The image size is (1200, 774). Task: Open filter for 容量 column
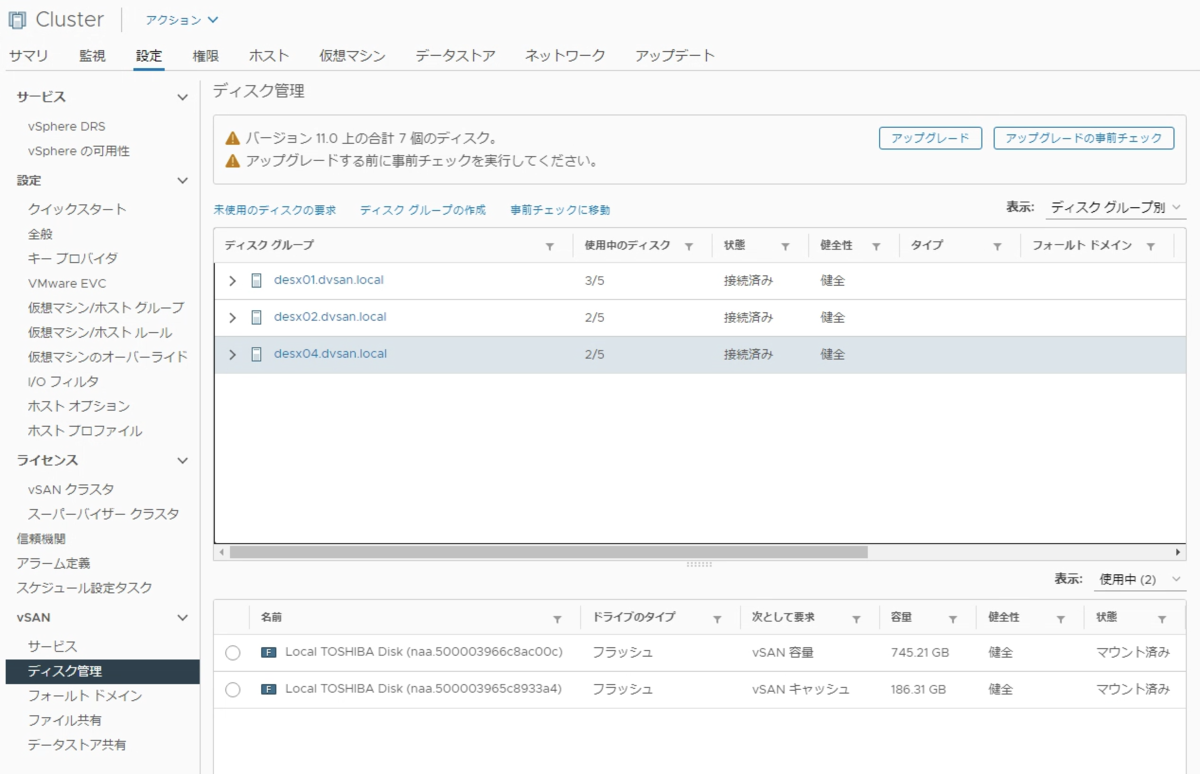click(x=953, y=619)
